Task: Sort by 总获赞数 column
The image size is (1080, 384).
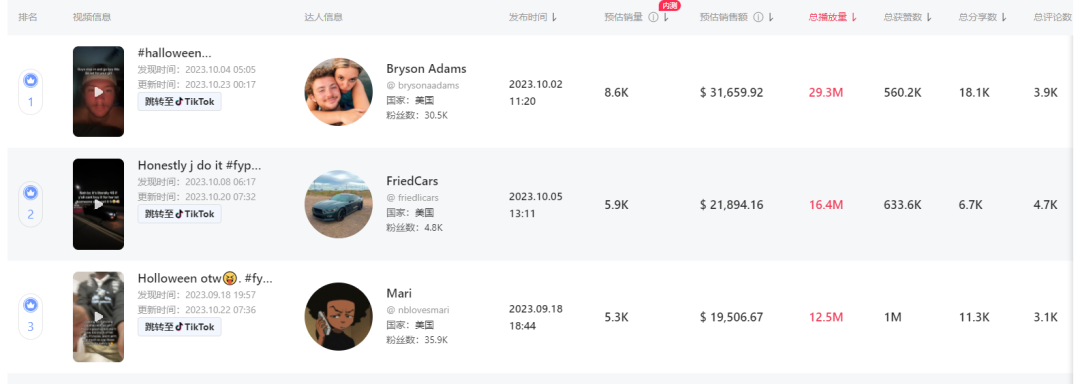Action: [908, 17]
